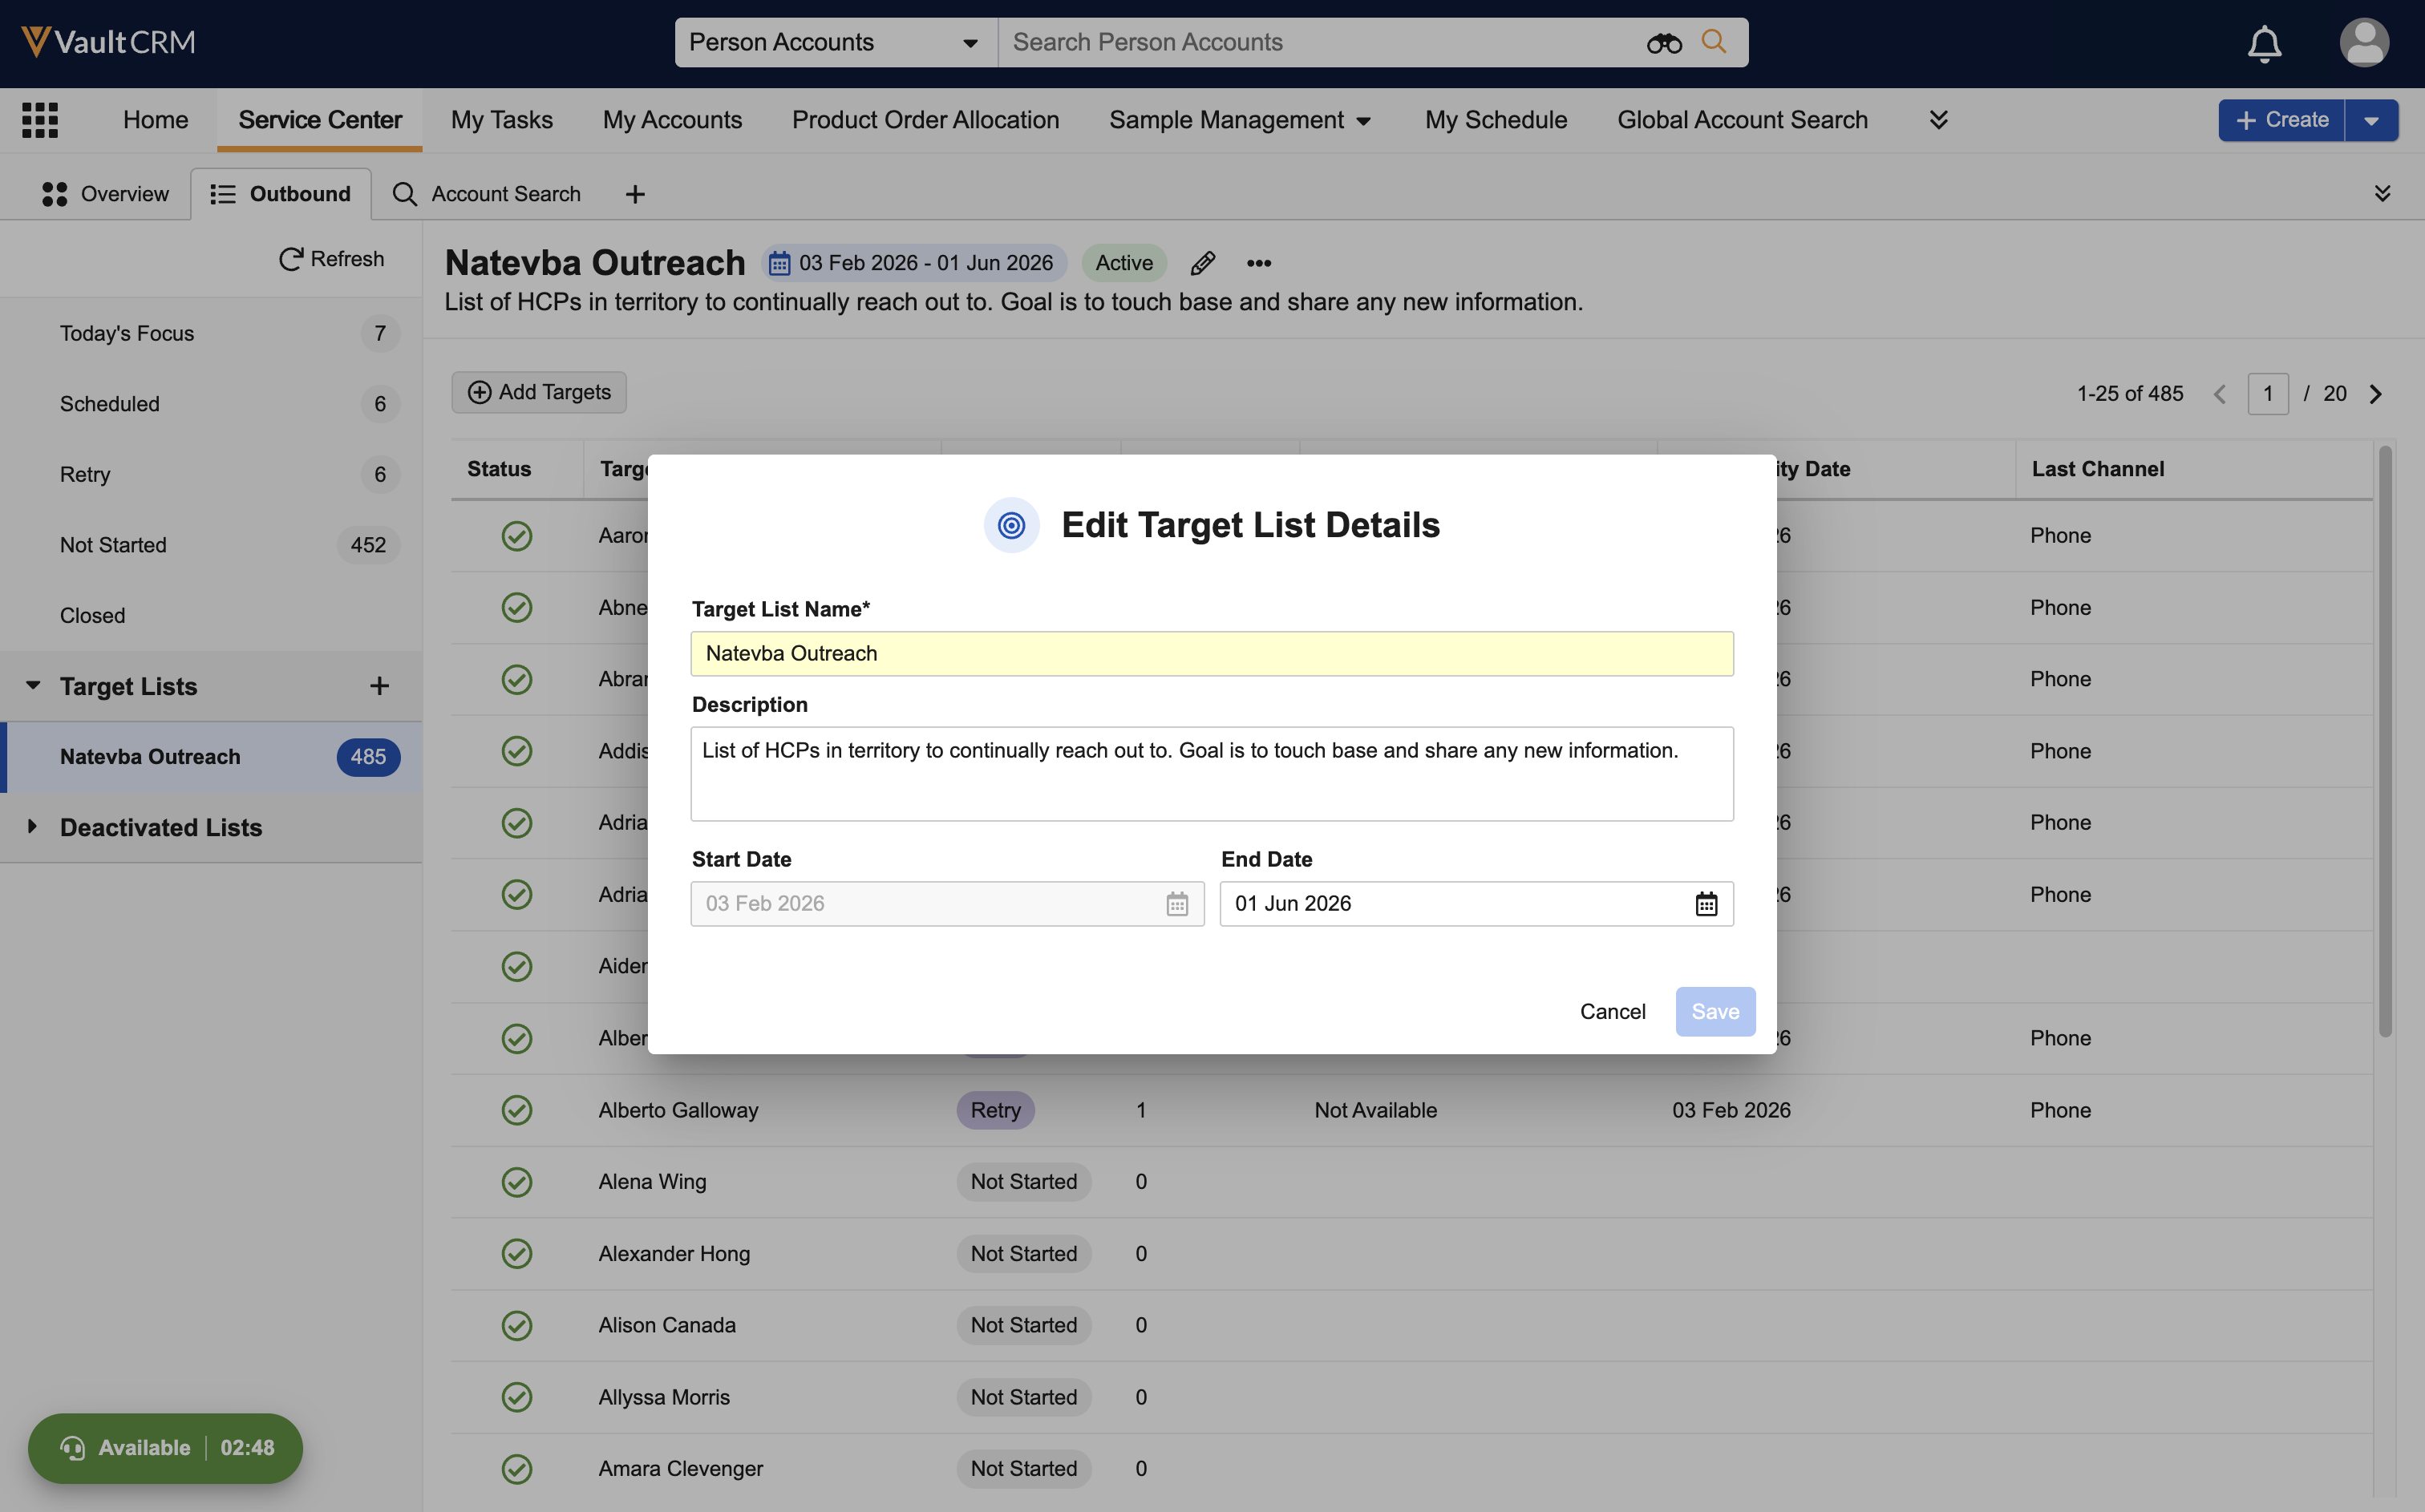Click the pencil edit icon beside Active
Screen dimensions: 2425x1512
(x=1203, y=263)
